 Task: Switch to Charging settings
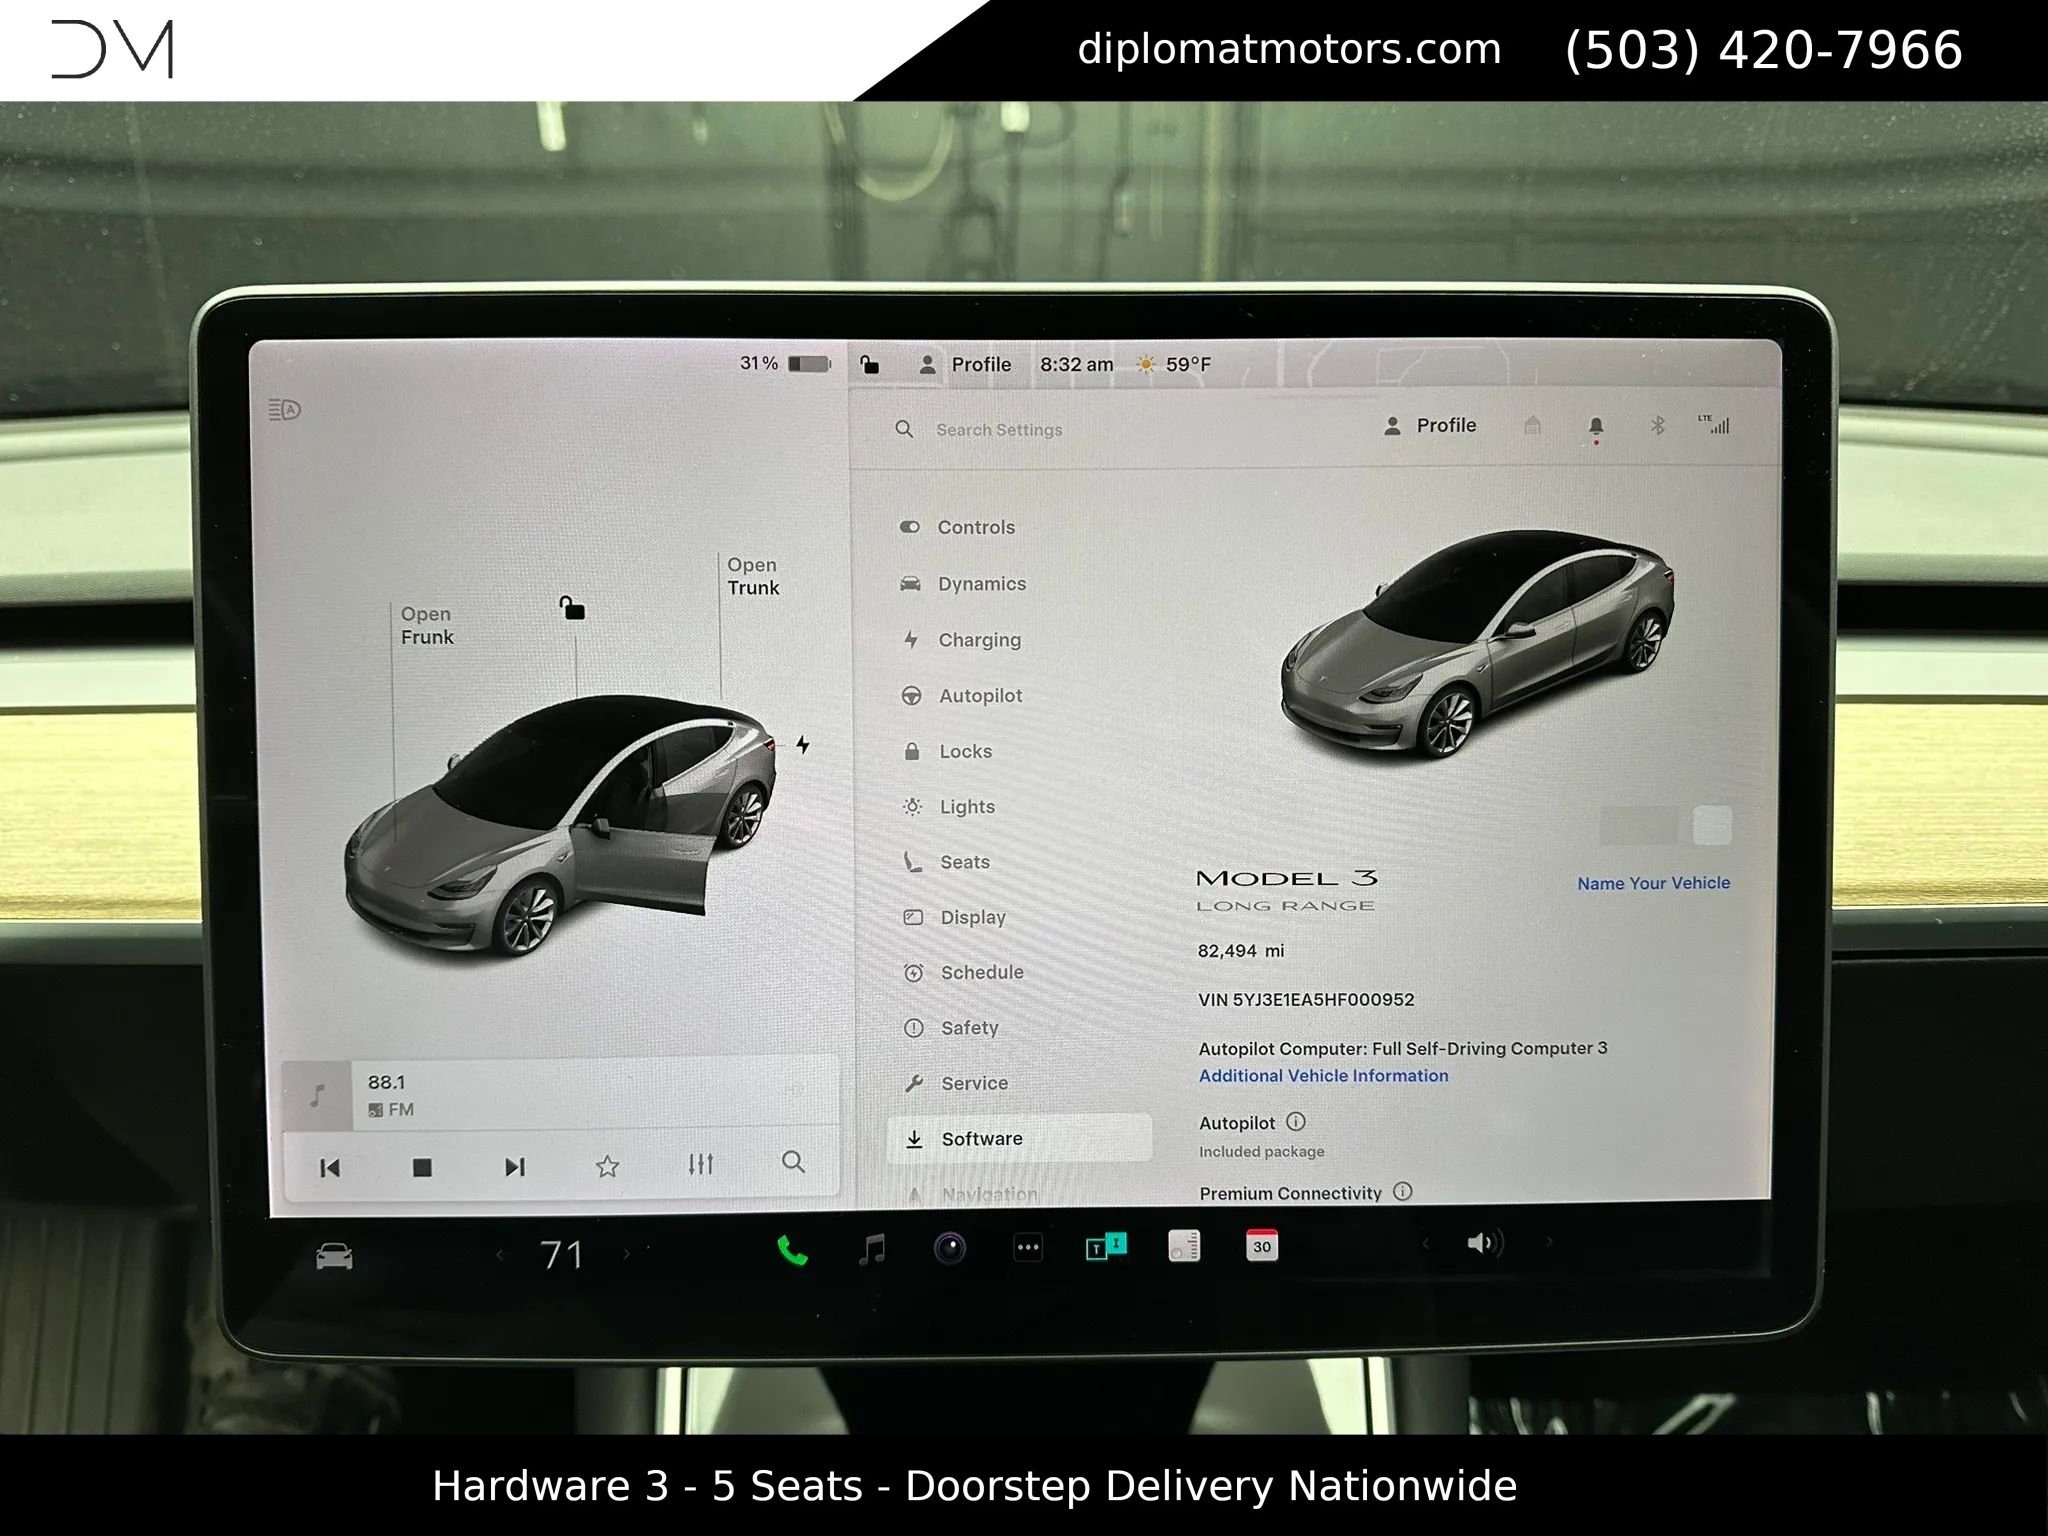point(981,639)
